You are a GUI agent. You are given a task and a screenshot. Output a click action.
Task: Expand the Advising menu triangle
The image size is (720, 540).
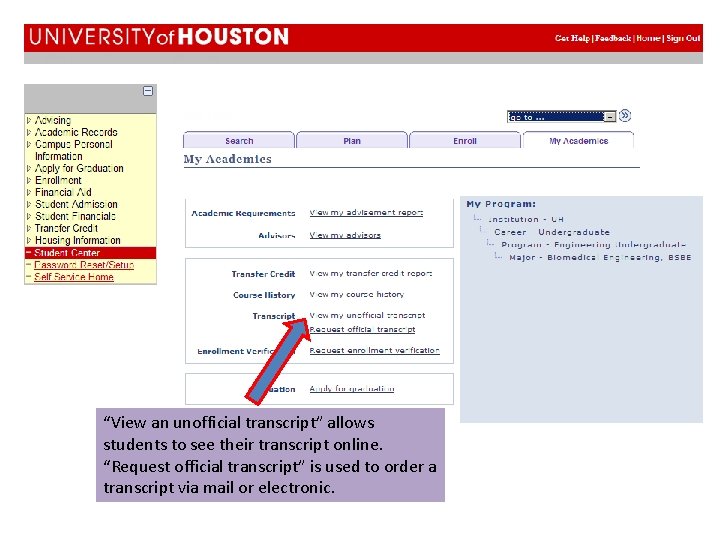[29, 120]
